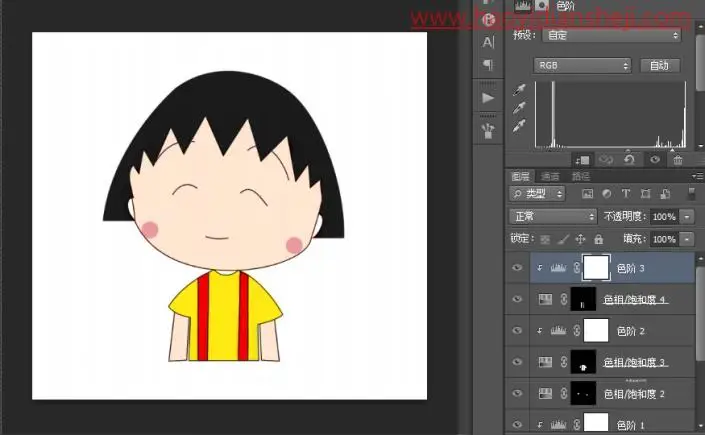Open the 不透明度 opacity slider arrow
This screenshot has height=435, width=705.
point(687,217)
